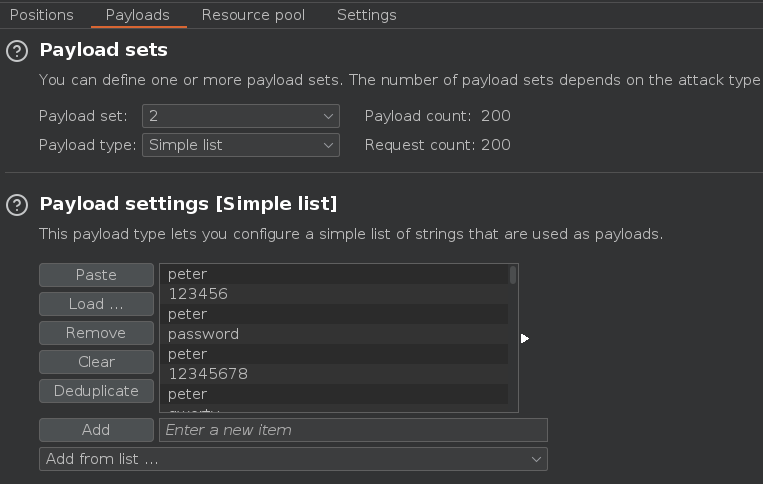Expand the Add from list dropdown

[x=293, y=459]
